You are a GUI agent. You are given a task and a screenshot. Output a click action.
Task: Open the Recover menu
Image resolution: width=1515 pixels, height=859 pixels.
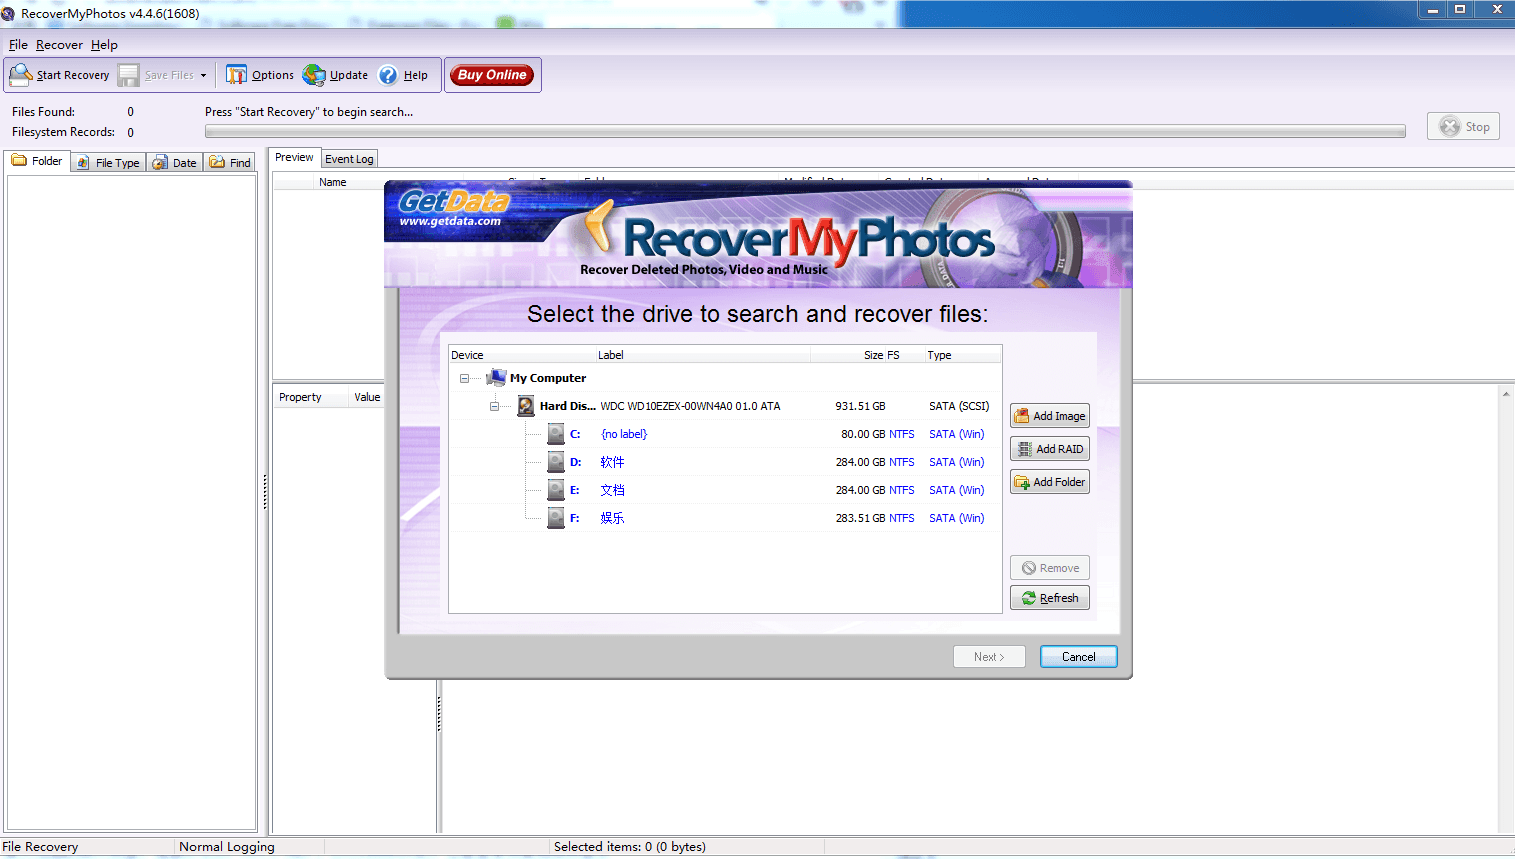coord(59,44)
